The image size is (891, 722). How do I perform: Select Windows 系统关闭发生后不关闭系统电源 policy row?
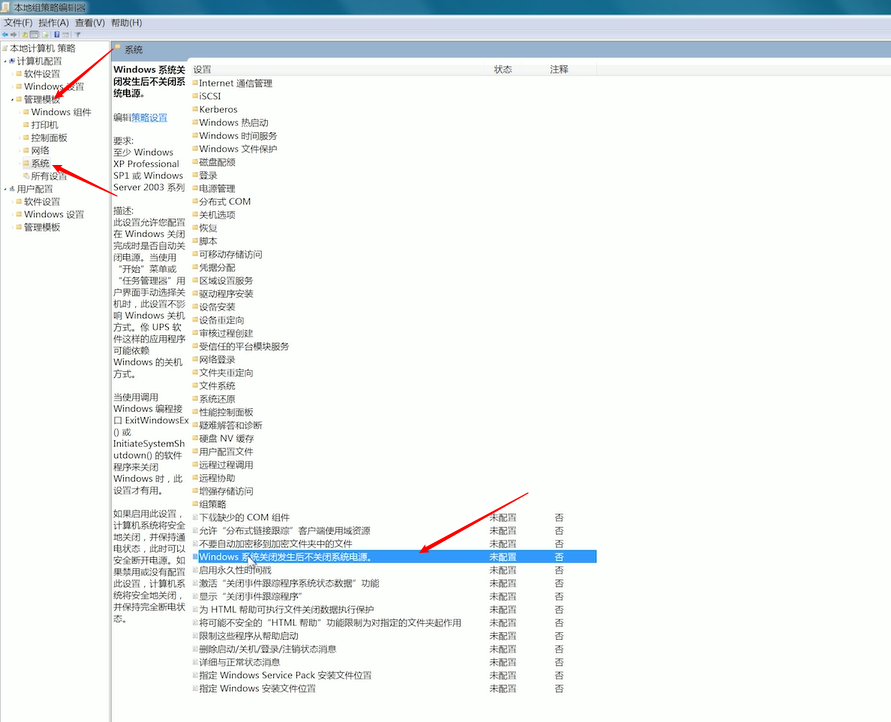394,557
